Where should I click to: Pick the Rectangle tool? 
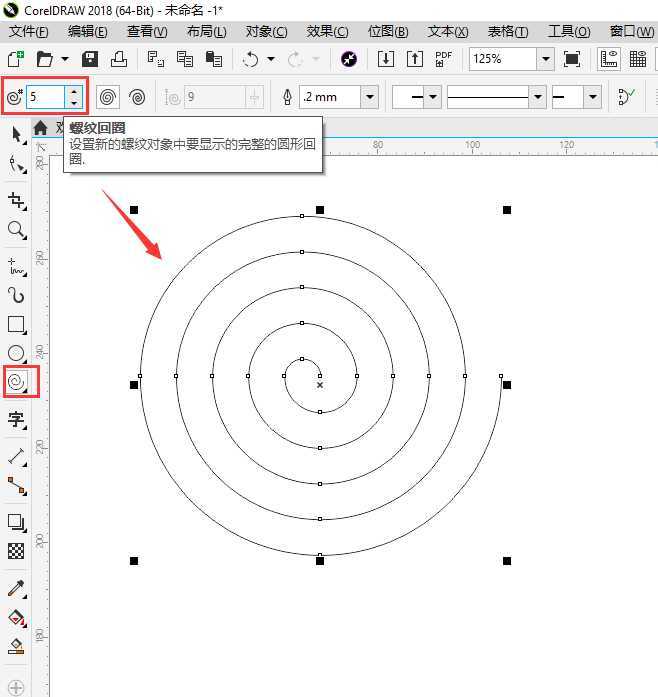point(16,324)
